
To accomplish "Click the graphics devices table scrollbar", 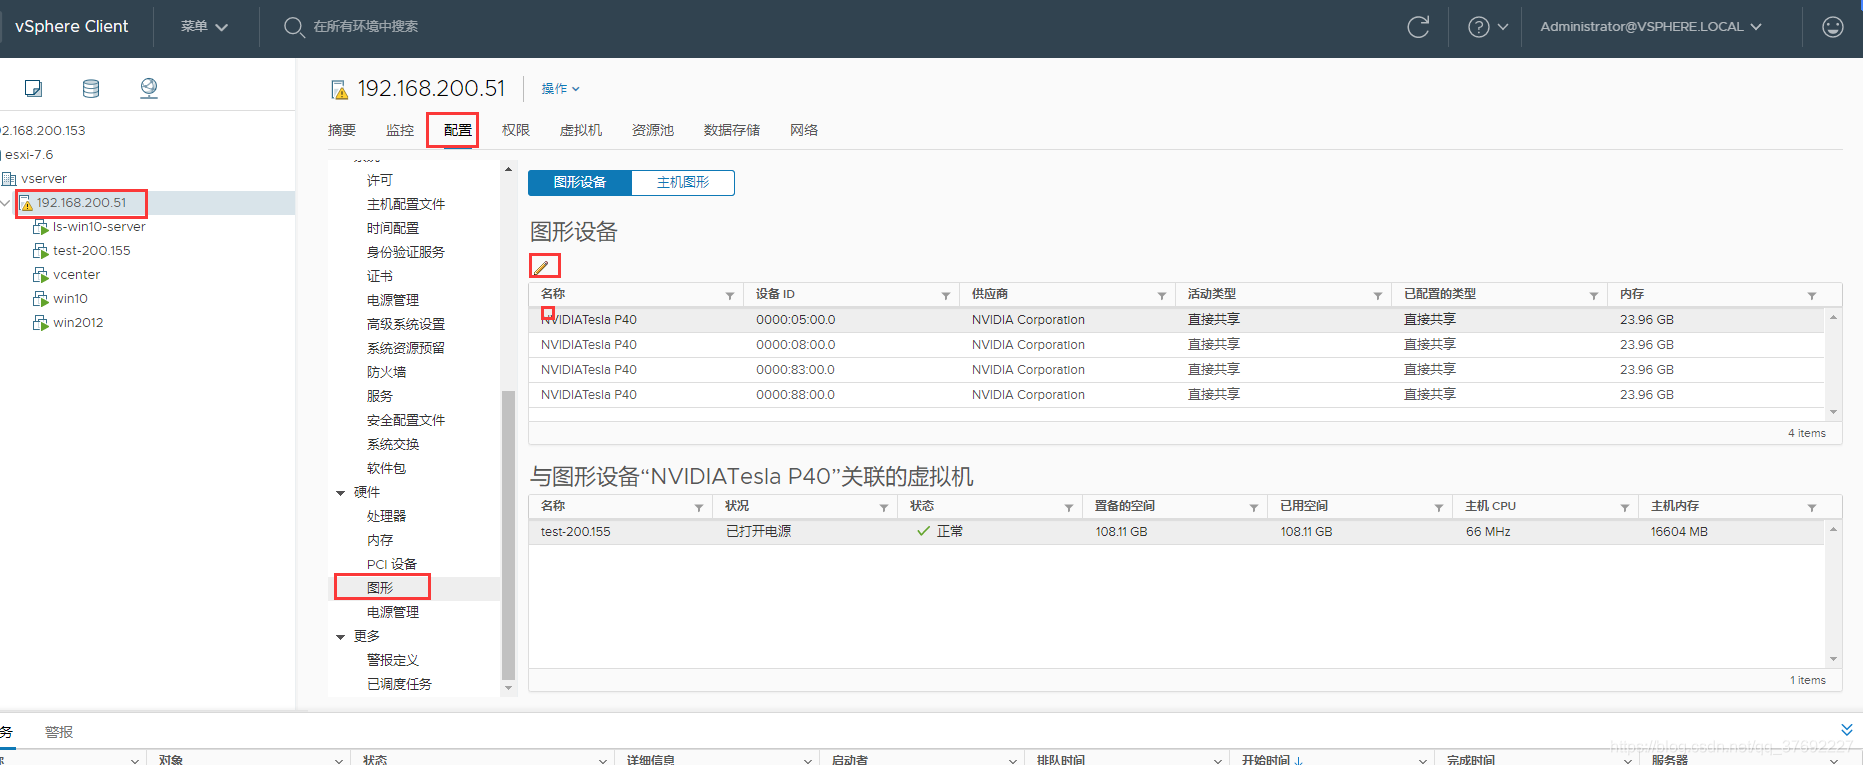I will tap(1833, 364).
